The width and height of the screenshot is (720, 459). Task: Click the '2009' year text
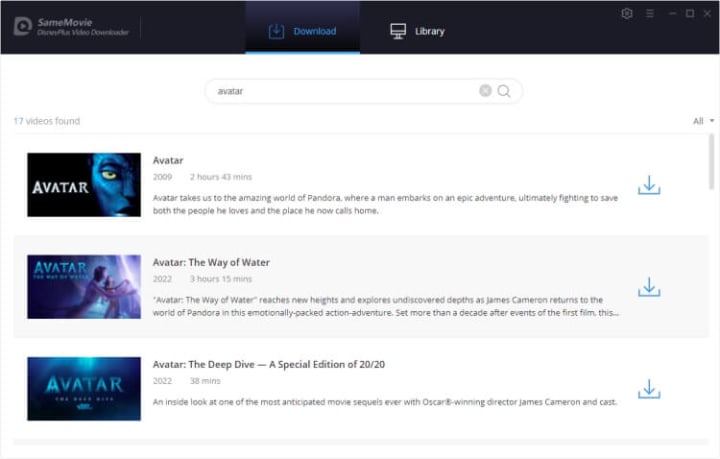coord(163,177)
